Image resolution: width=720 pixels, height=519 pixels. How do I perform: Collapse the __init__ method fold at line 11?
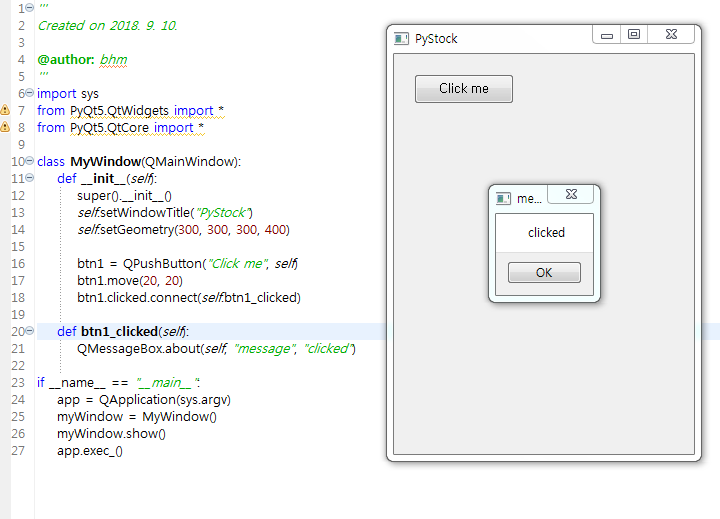tap(29, 178)
